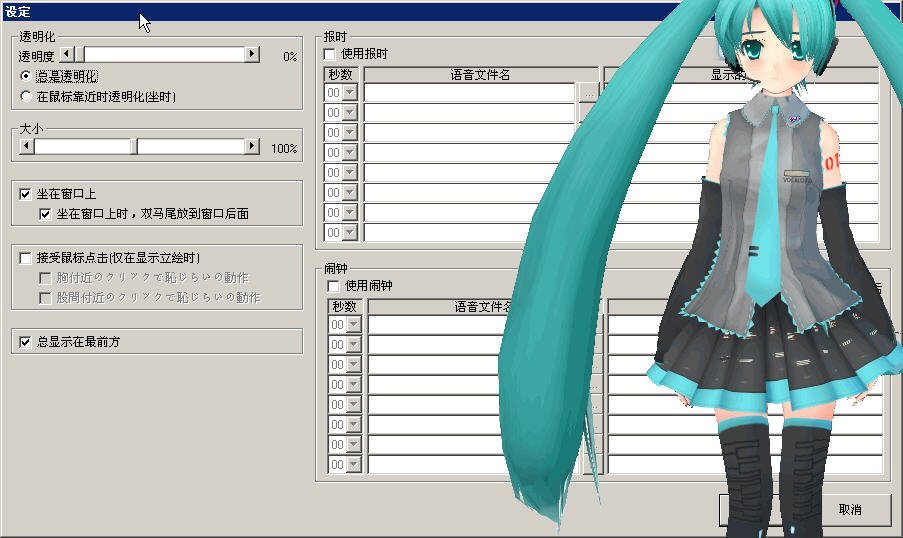Click first 语音文件名 field in 报时 group
This screenshot has width=903, height=538.
click(469, 93)
